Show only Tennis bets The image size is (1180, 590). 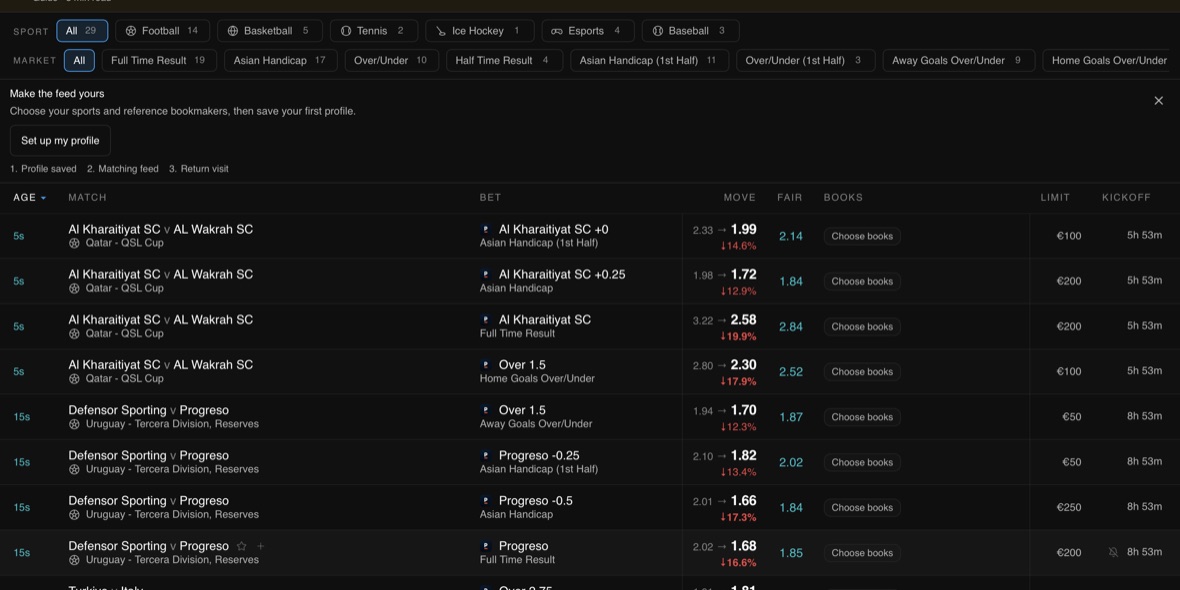click(373, 31)
